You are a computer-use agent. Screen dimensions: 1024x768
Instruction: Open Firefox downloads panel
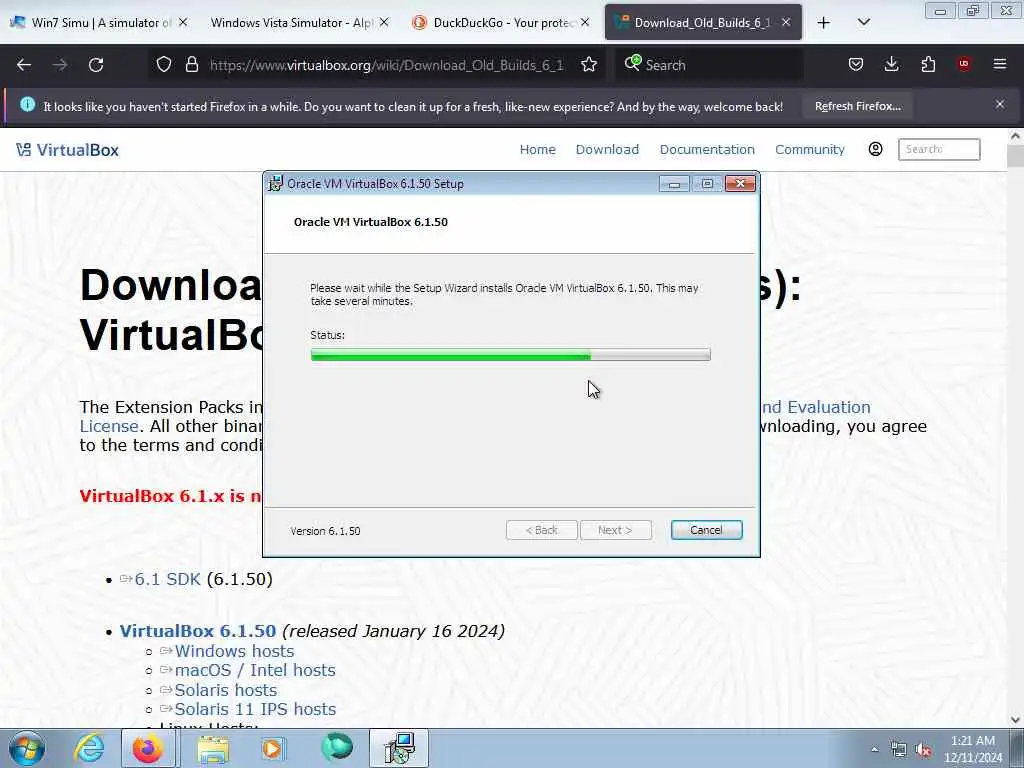tap(891, 64)
